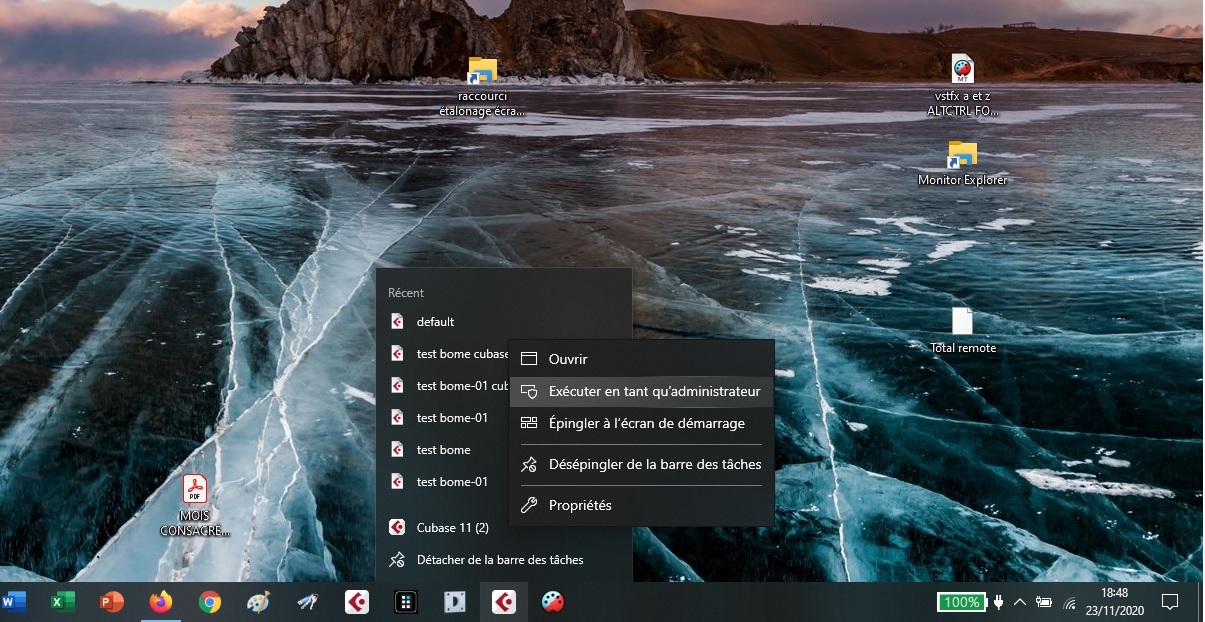The width and height of the screenshot is (1205, 622).
Task: Open the red paint palette taskbar icon
Action: 552,602
